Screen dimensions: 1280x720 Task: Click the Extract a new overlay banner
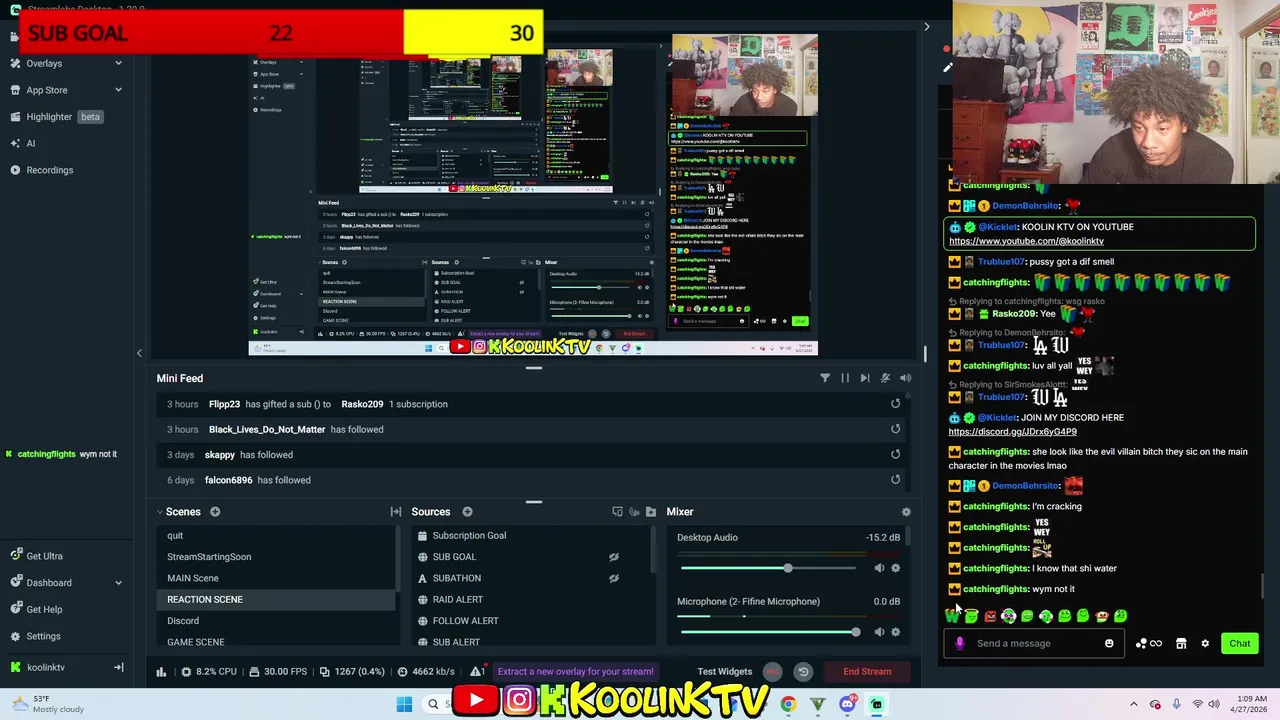[x=575, y=672]
